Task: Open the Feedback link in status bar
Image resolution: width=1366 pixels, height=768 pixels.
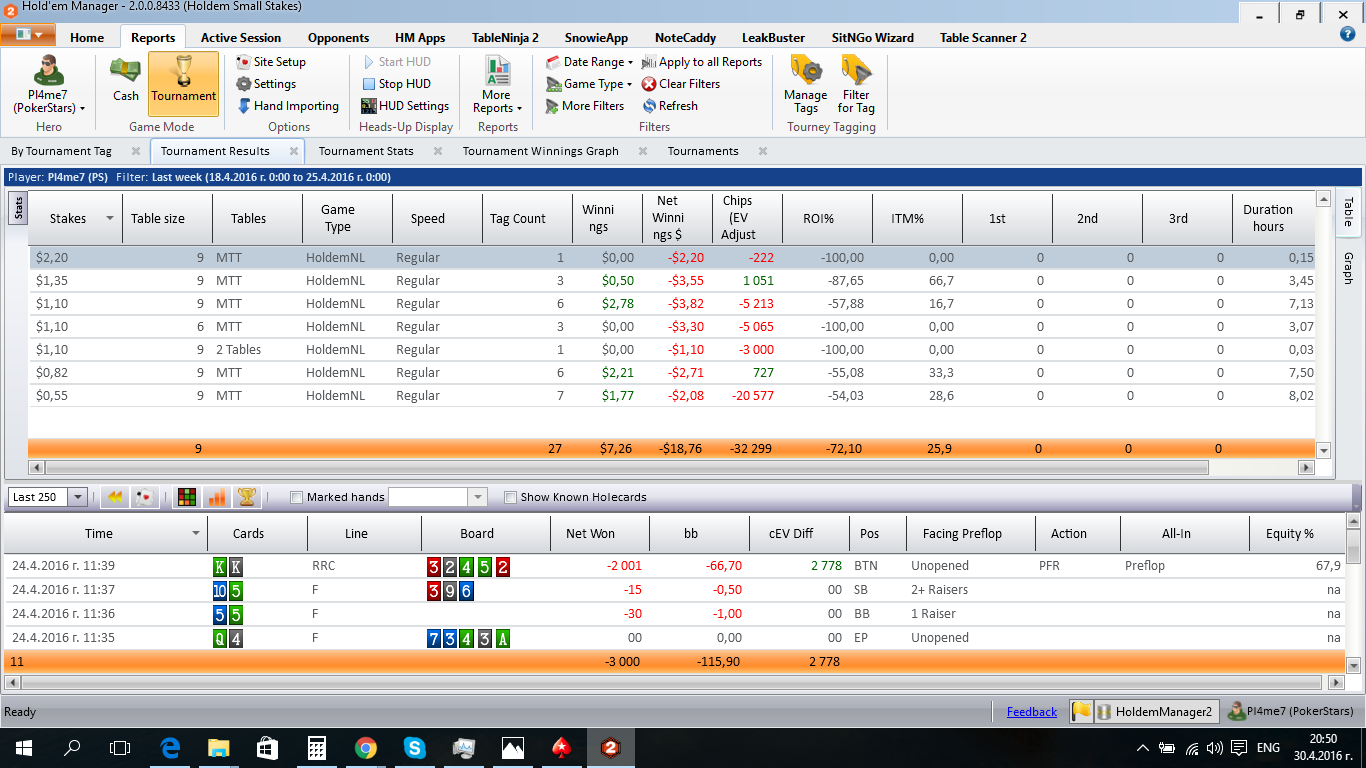Action: tap(1032, 712)
